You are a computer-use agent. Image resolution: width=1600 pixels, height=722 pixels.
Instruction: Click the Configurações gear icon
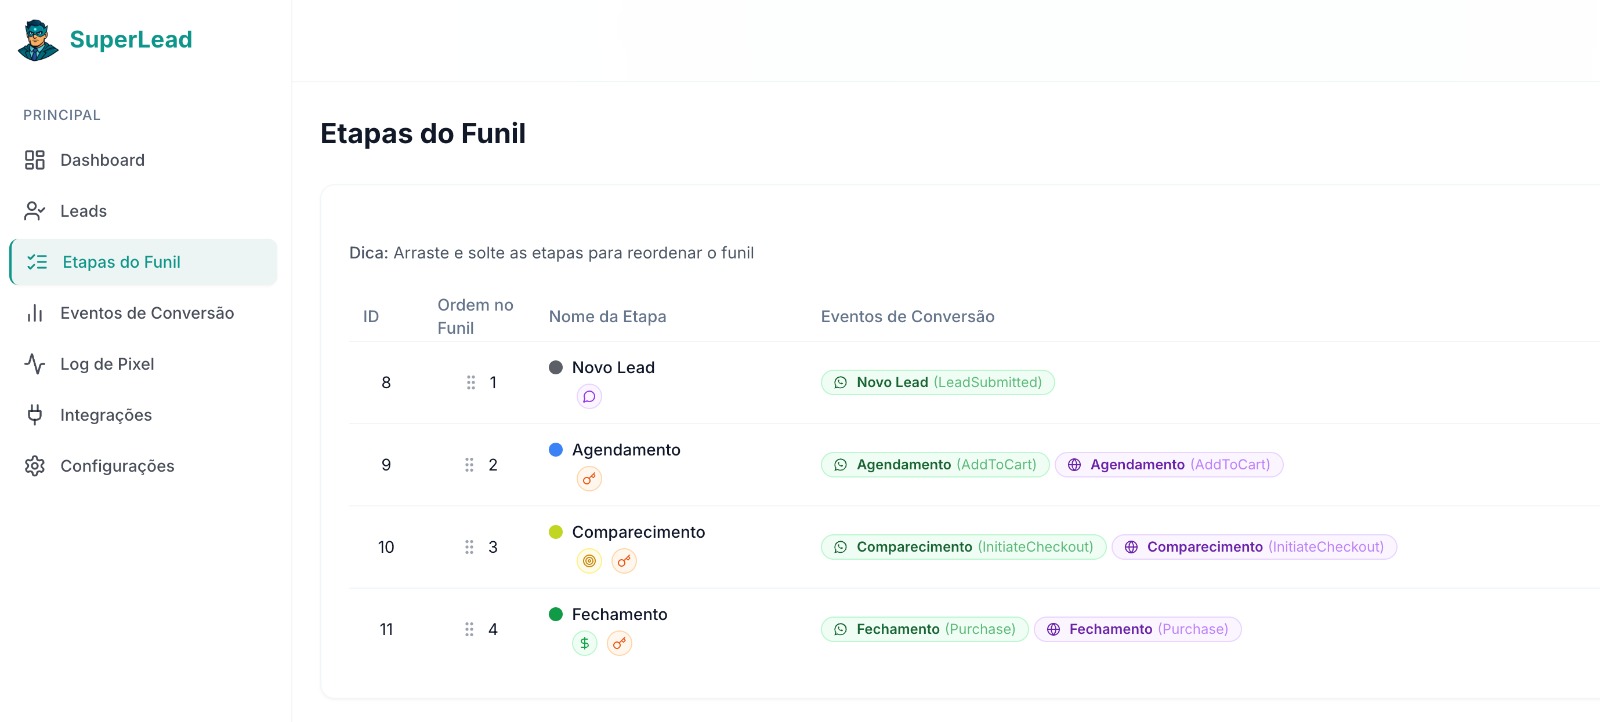(35, 466)
